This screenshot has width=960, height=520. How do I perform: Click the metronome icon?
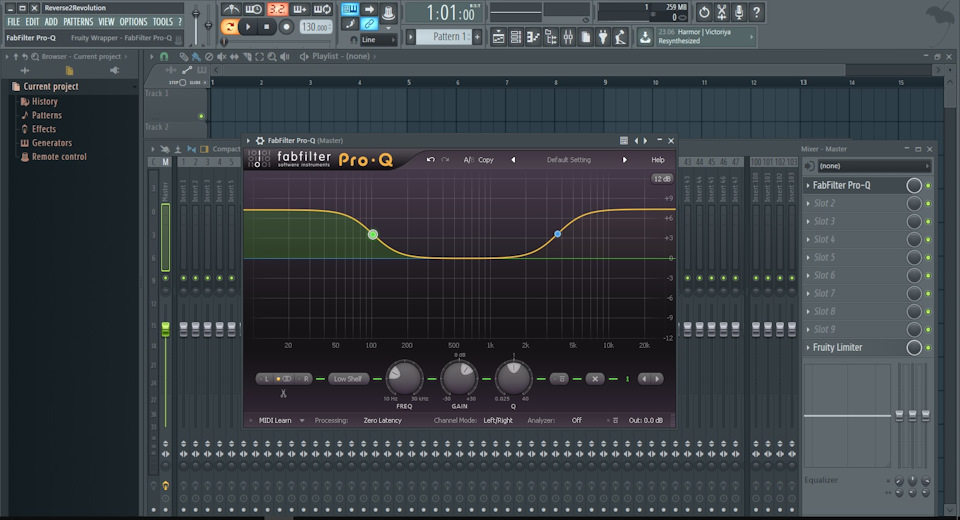pyautogui.click(x=231, y=9)
